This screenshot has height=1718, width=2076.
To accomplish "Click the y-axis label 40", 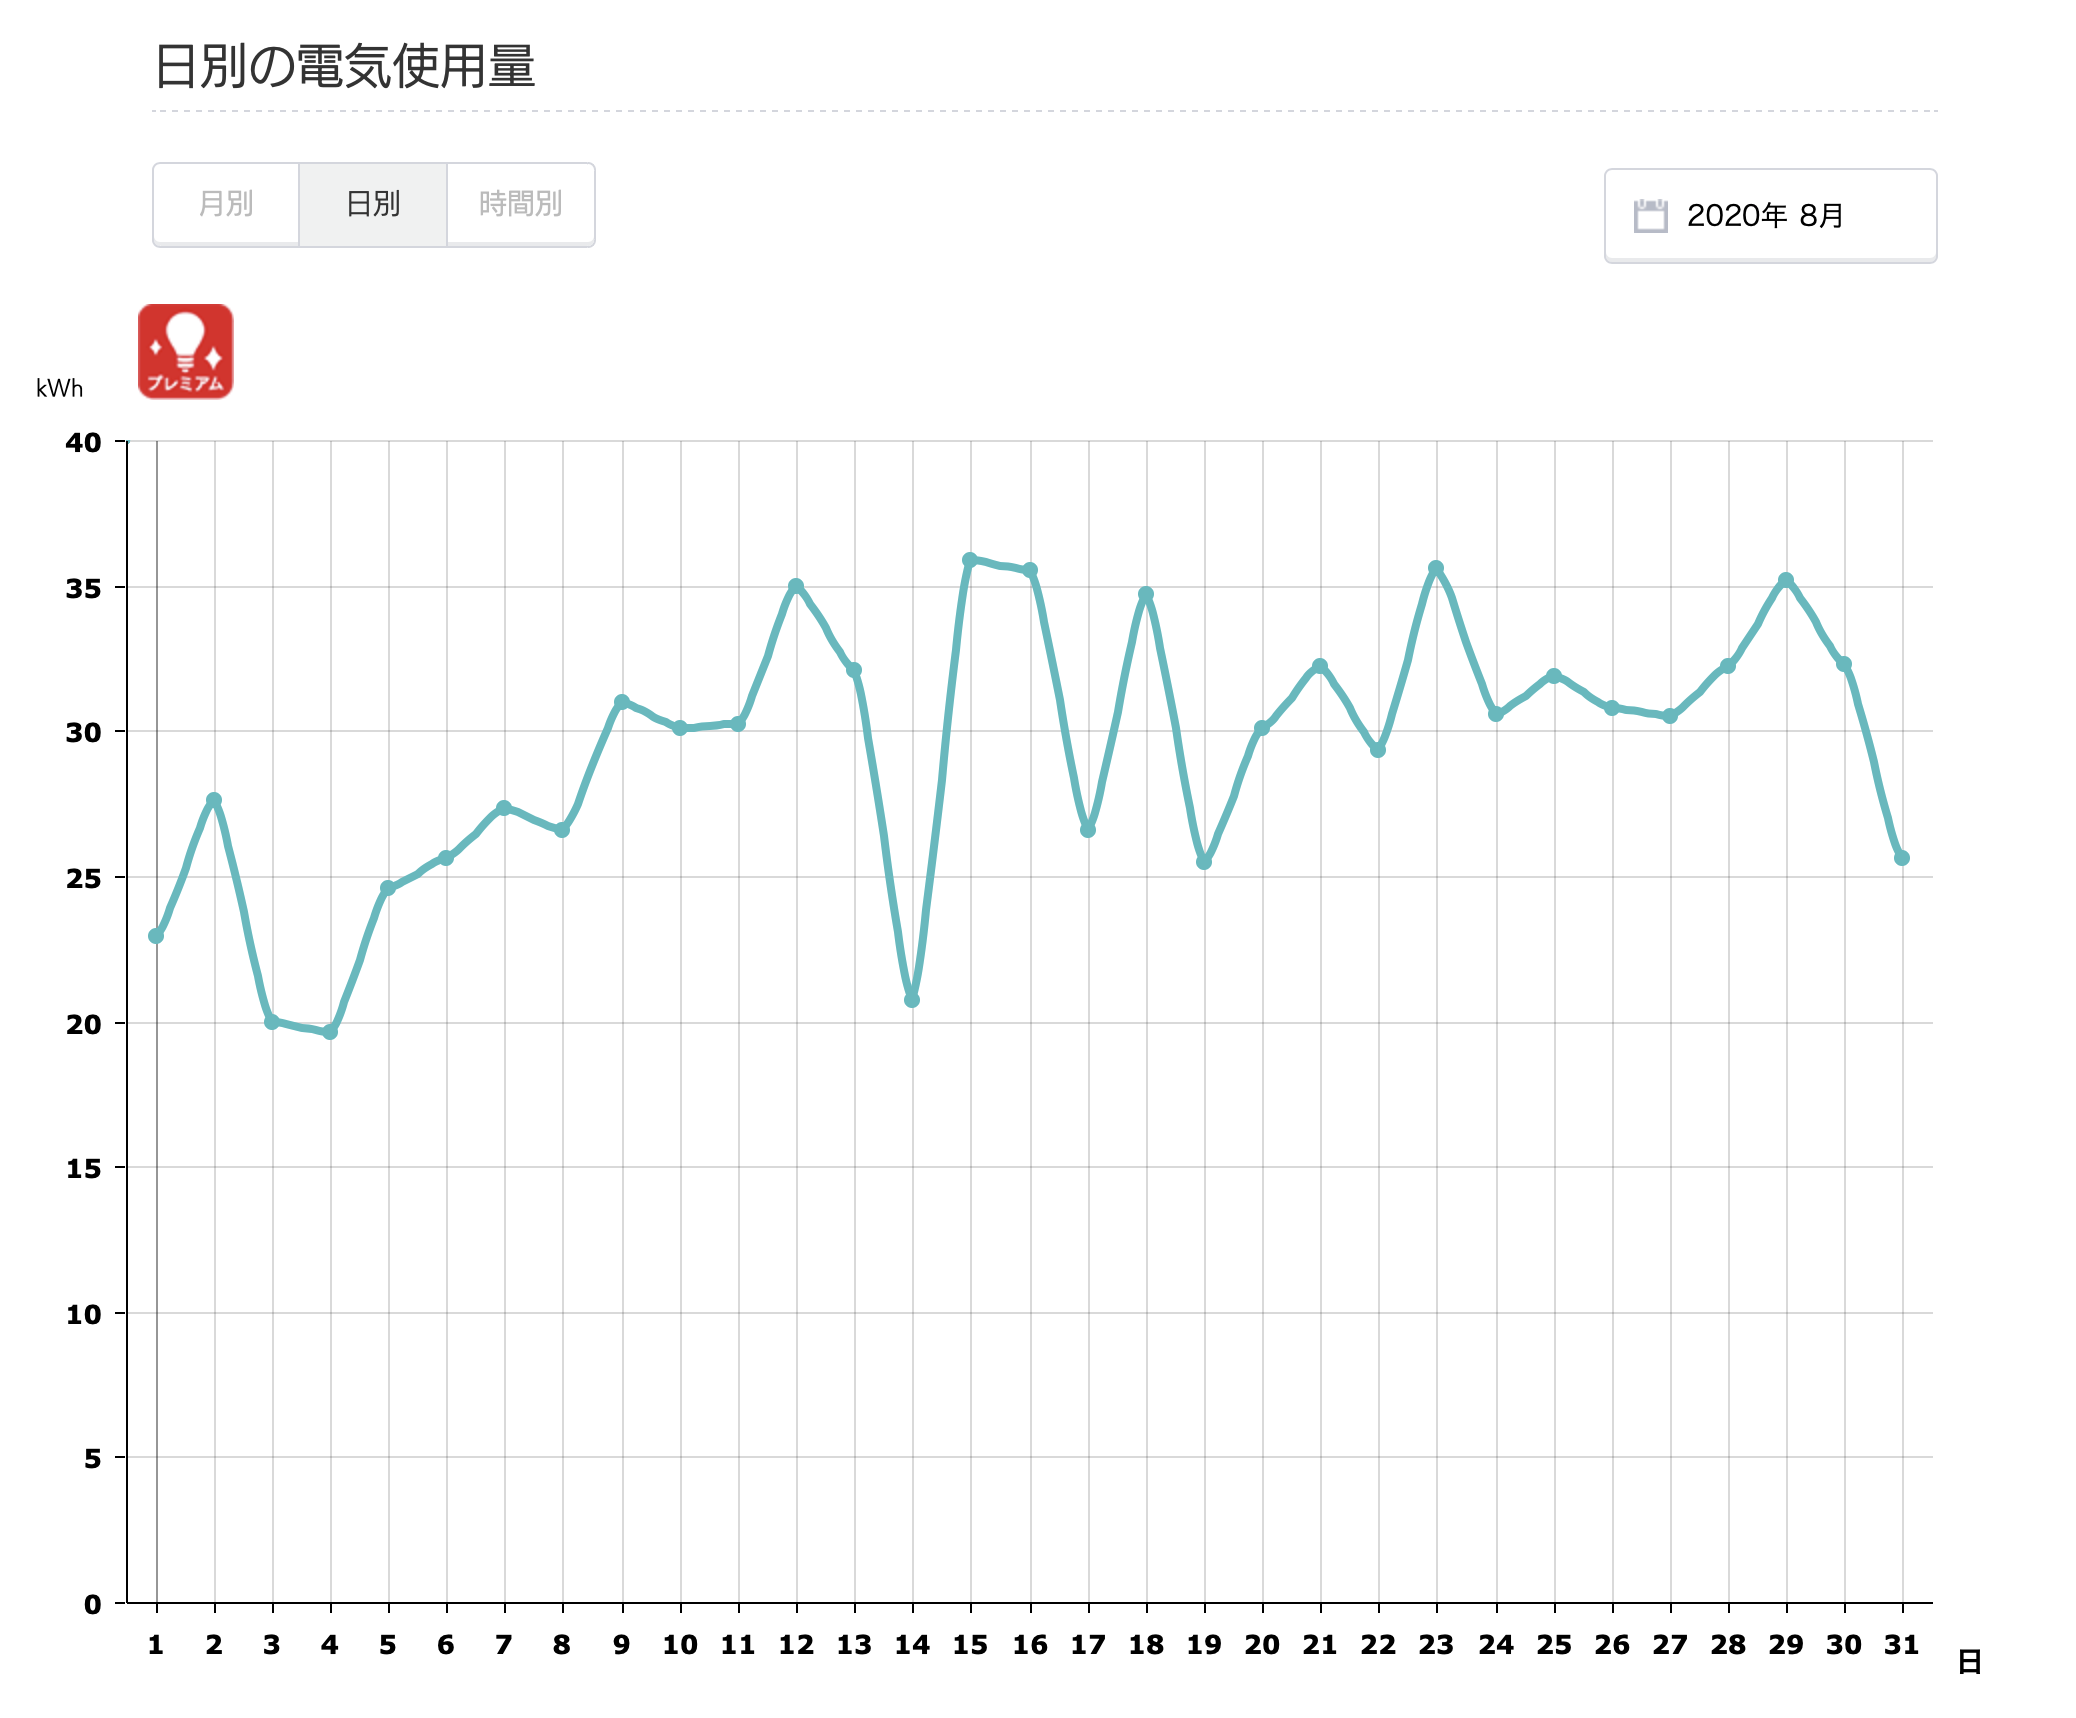I will (83, 442).
